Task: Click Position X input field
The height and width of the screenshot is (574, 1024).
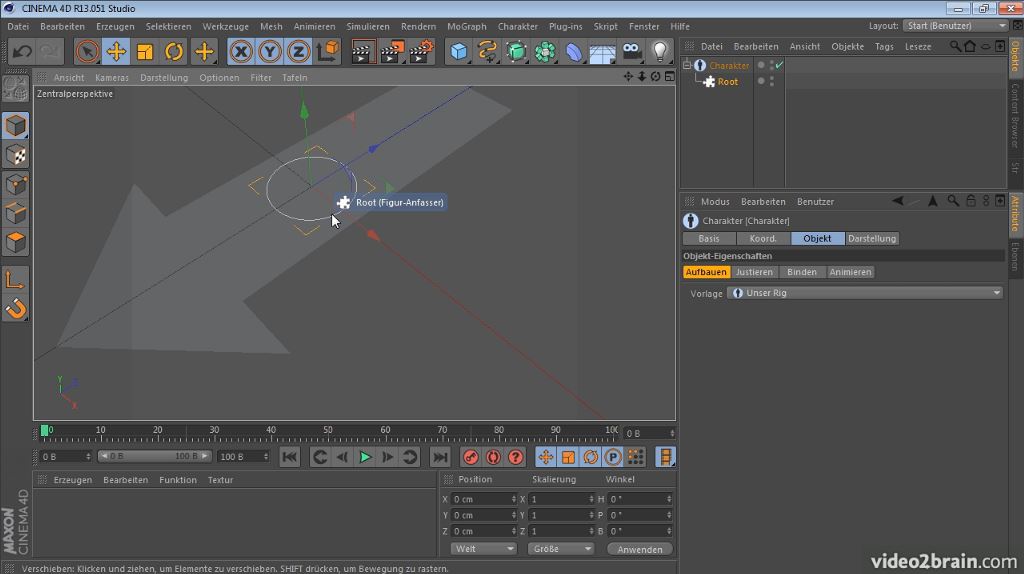Action: [x=483, y=499]
